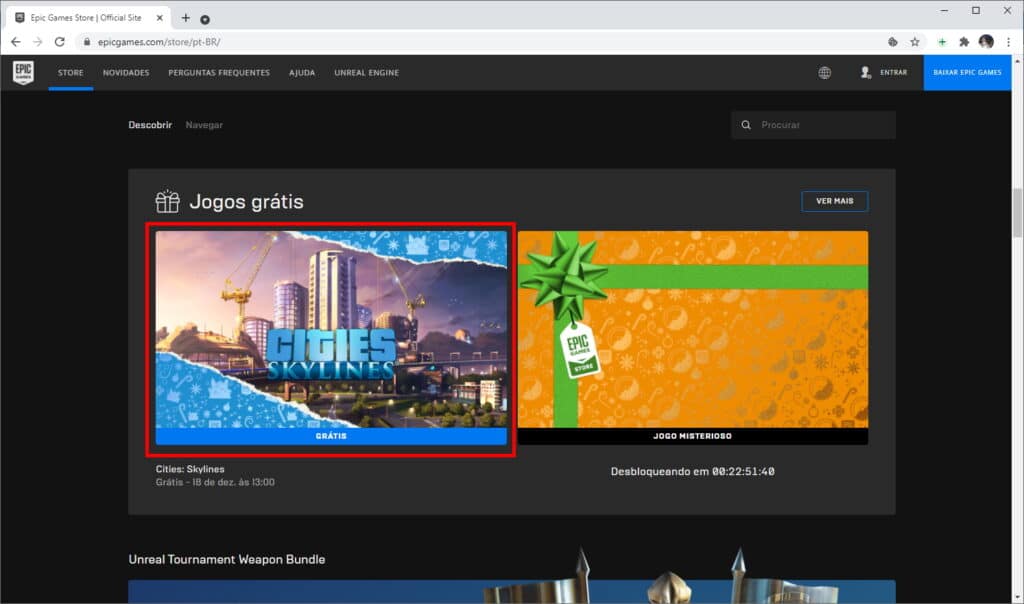This screenshot has height=604, width=1024.
Task: Open the Cities Skylines game thumbnail
Action: tap(331, 329)
